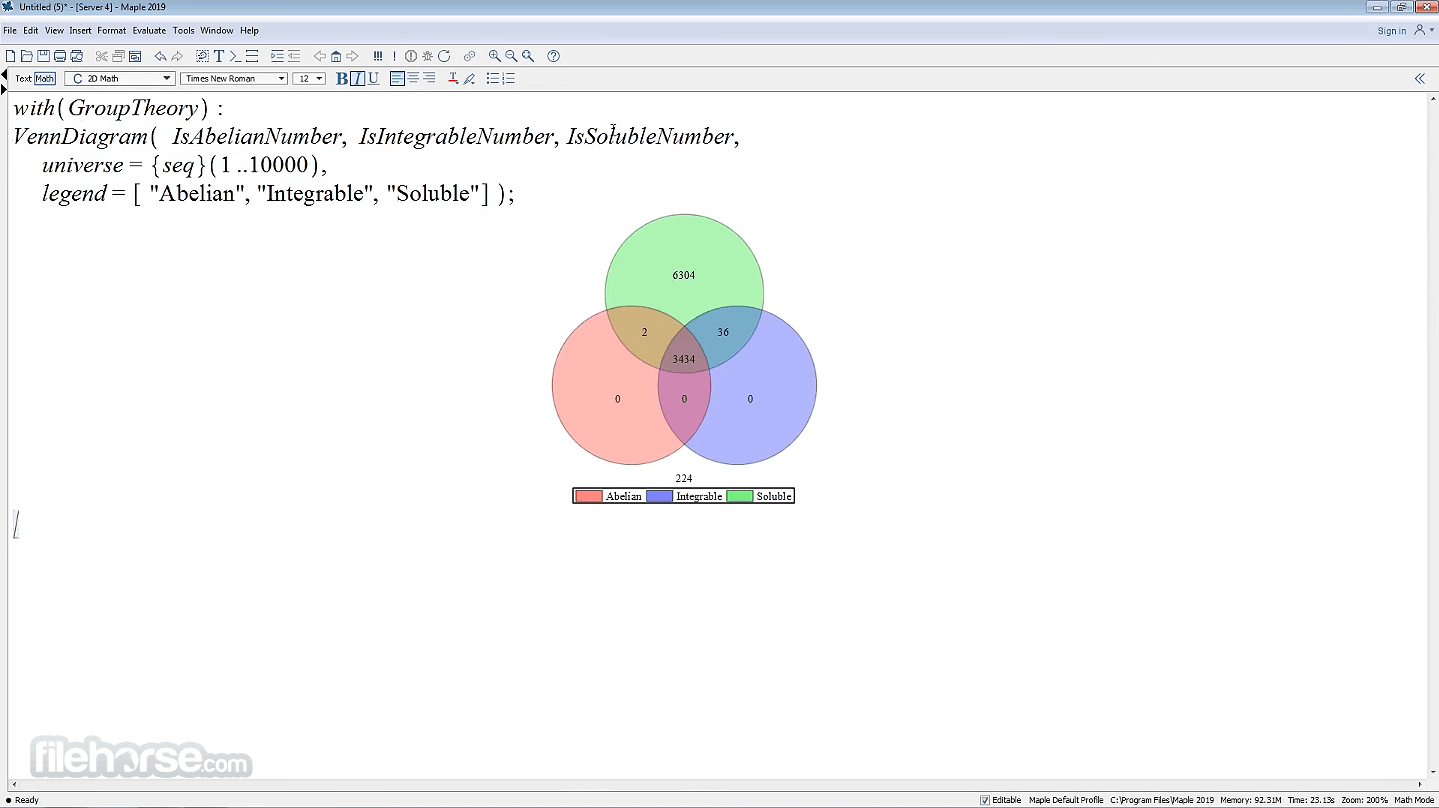
Task: Click the Sign in link
Action: (1391, 31)
